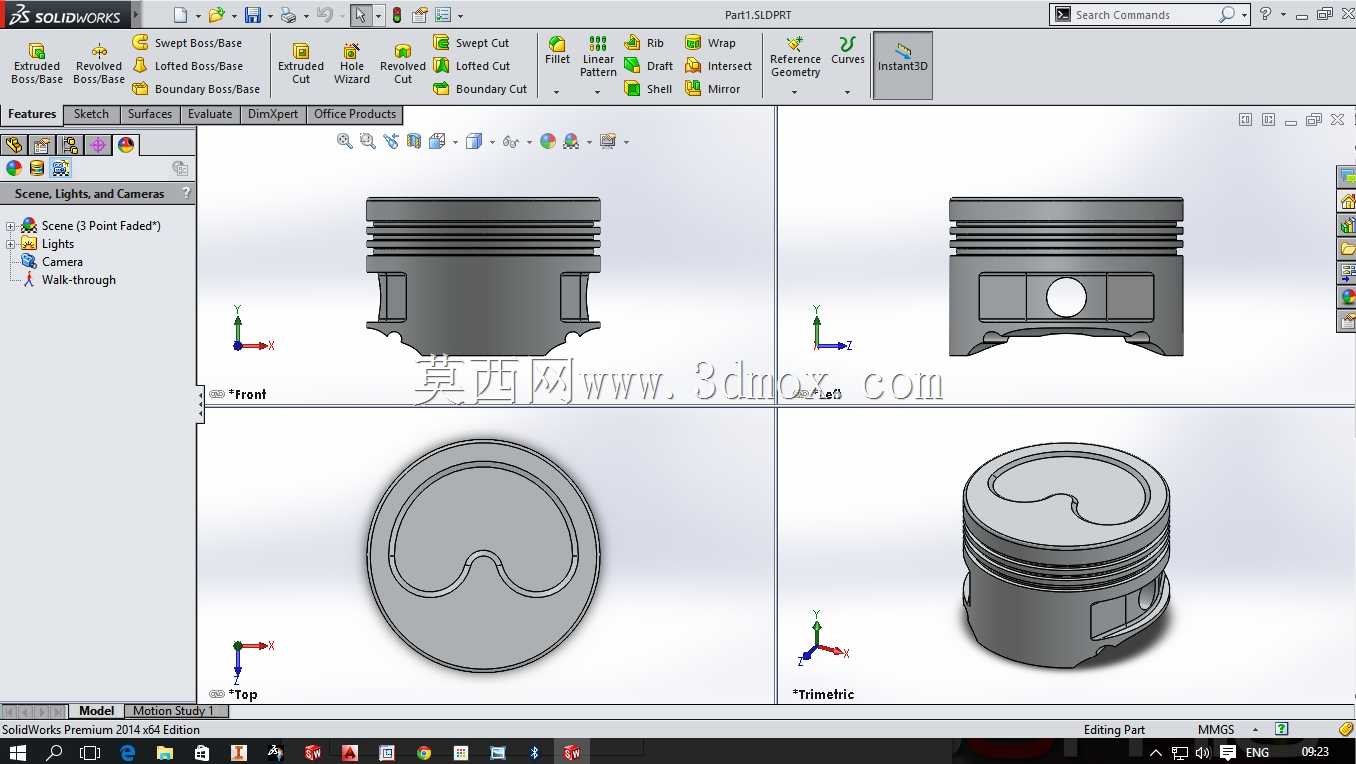Switch to the Motion Study 1 tab
1356x764 pixels.
tap(174, 711)
